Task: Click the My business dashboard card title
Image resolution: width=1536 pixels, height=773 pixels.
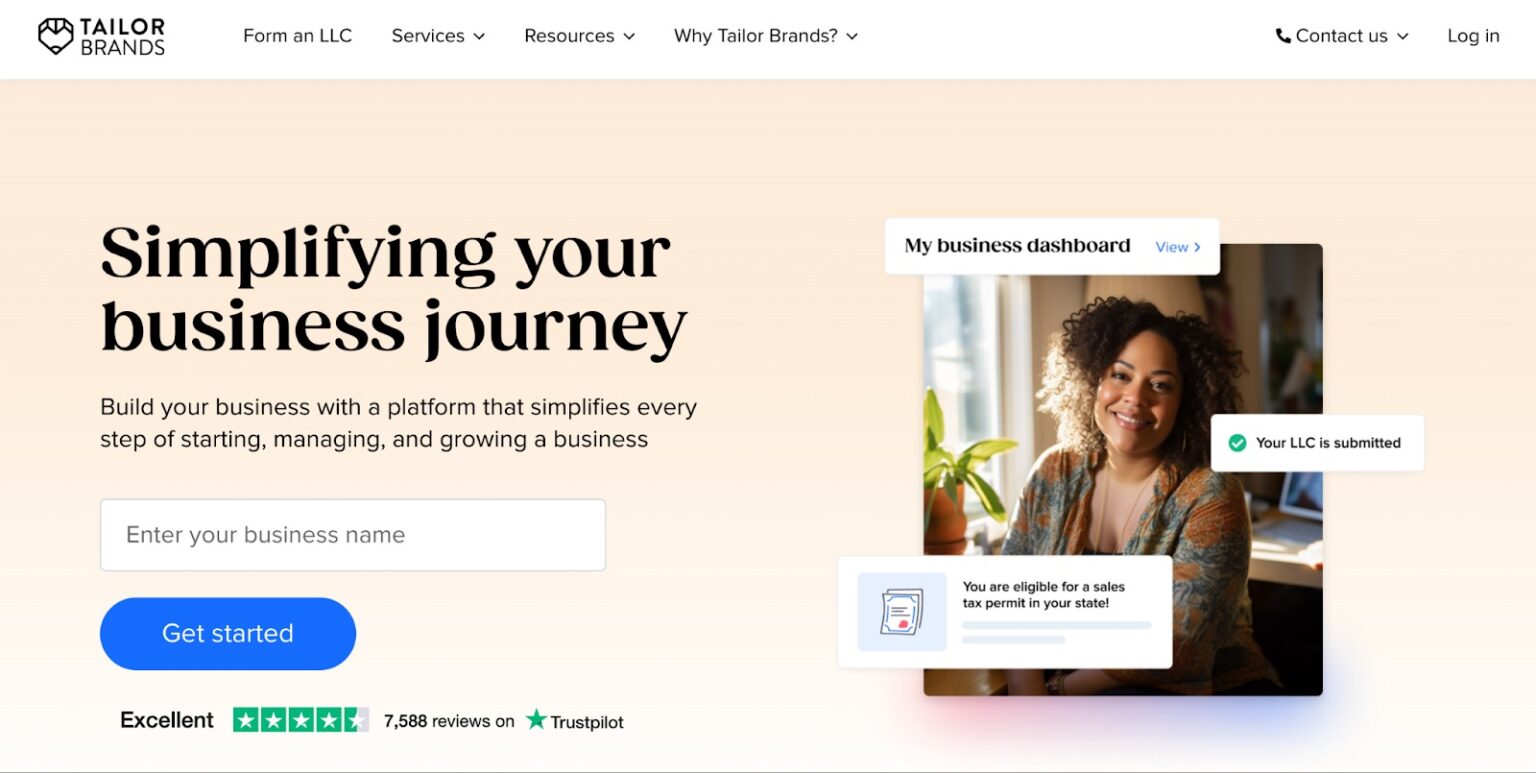Action: 1017,246
